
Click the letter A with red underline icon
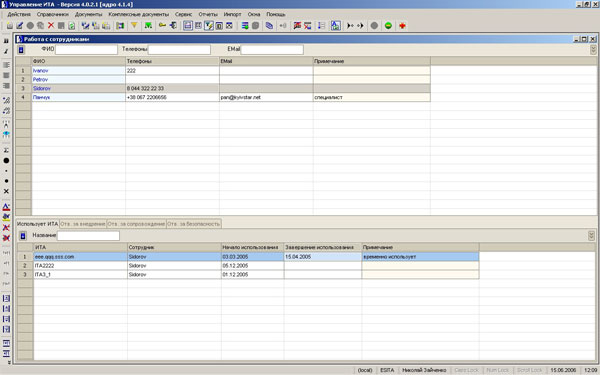click(x=6, y=207)
